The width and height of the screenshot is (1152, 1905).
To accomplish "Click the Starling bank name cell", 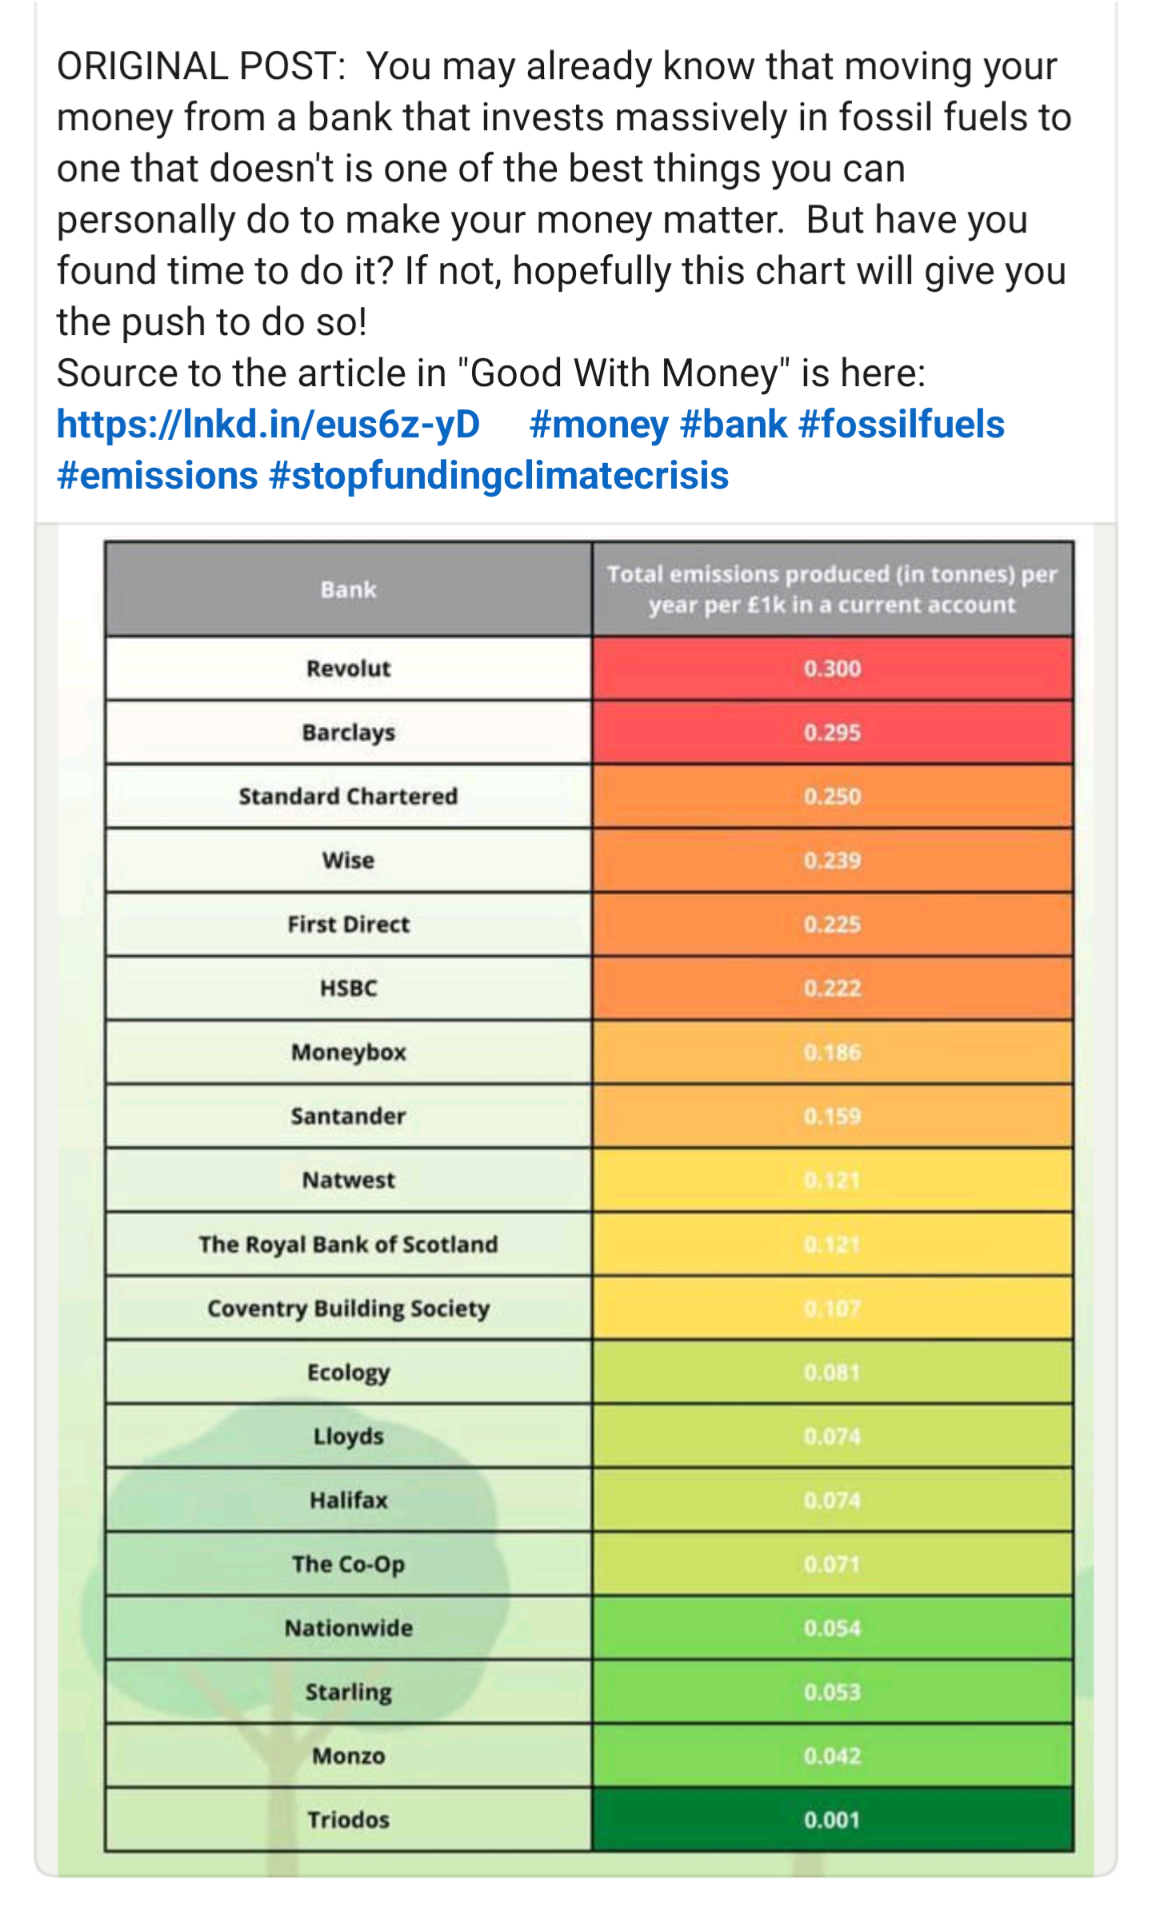I will [x=348, y=1691].
